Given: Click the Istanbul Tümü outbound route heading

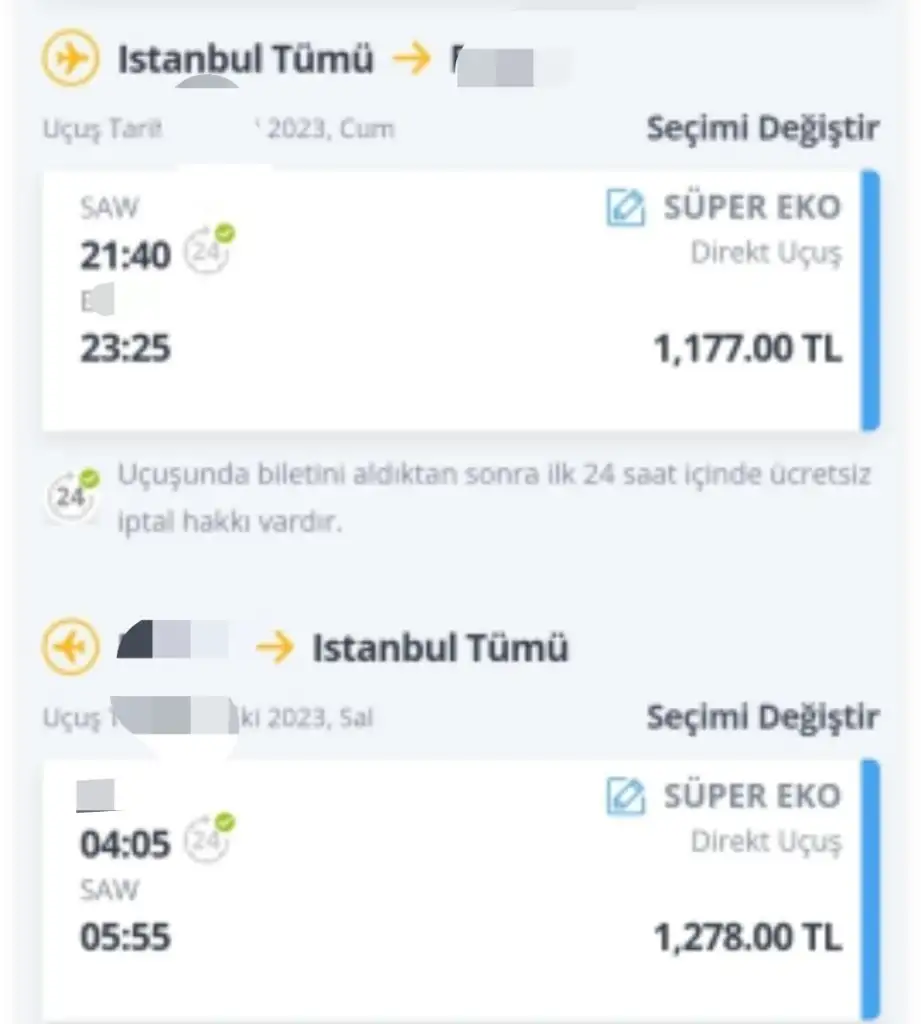Looking at the screenshot, I should [x=246, y=60].
